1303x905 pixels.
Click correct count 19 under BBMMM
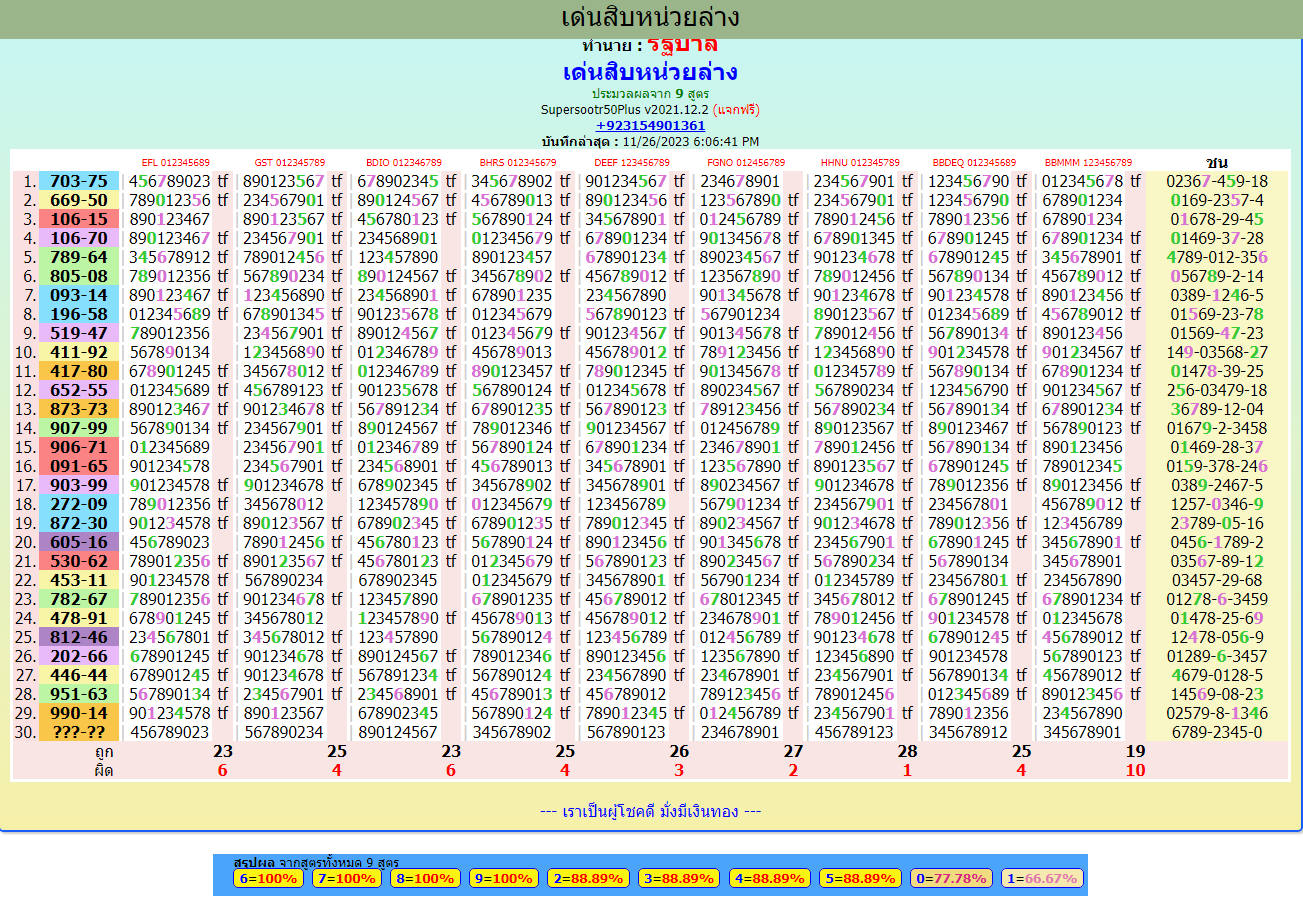1135,752
